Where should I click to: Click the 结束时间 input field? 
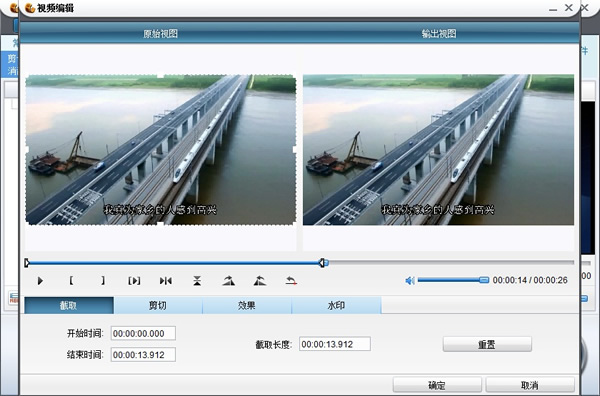click(143, 355)
